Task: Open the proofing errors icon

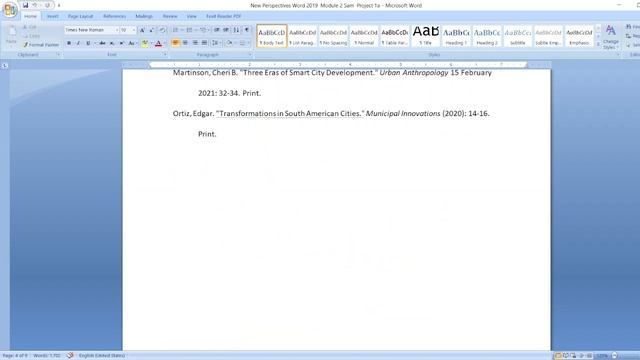Action: (70, 356)
